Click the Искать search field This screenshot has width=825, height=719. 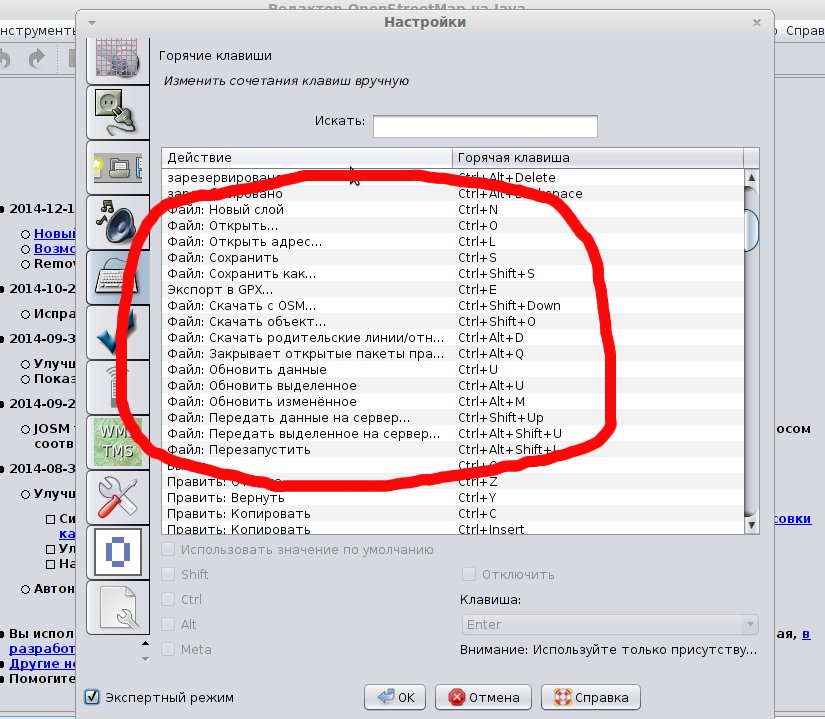pyautogui.click(x=485, y=126)
